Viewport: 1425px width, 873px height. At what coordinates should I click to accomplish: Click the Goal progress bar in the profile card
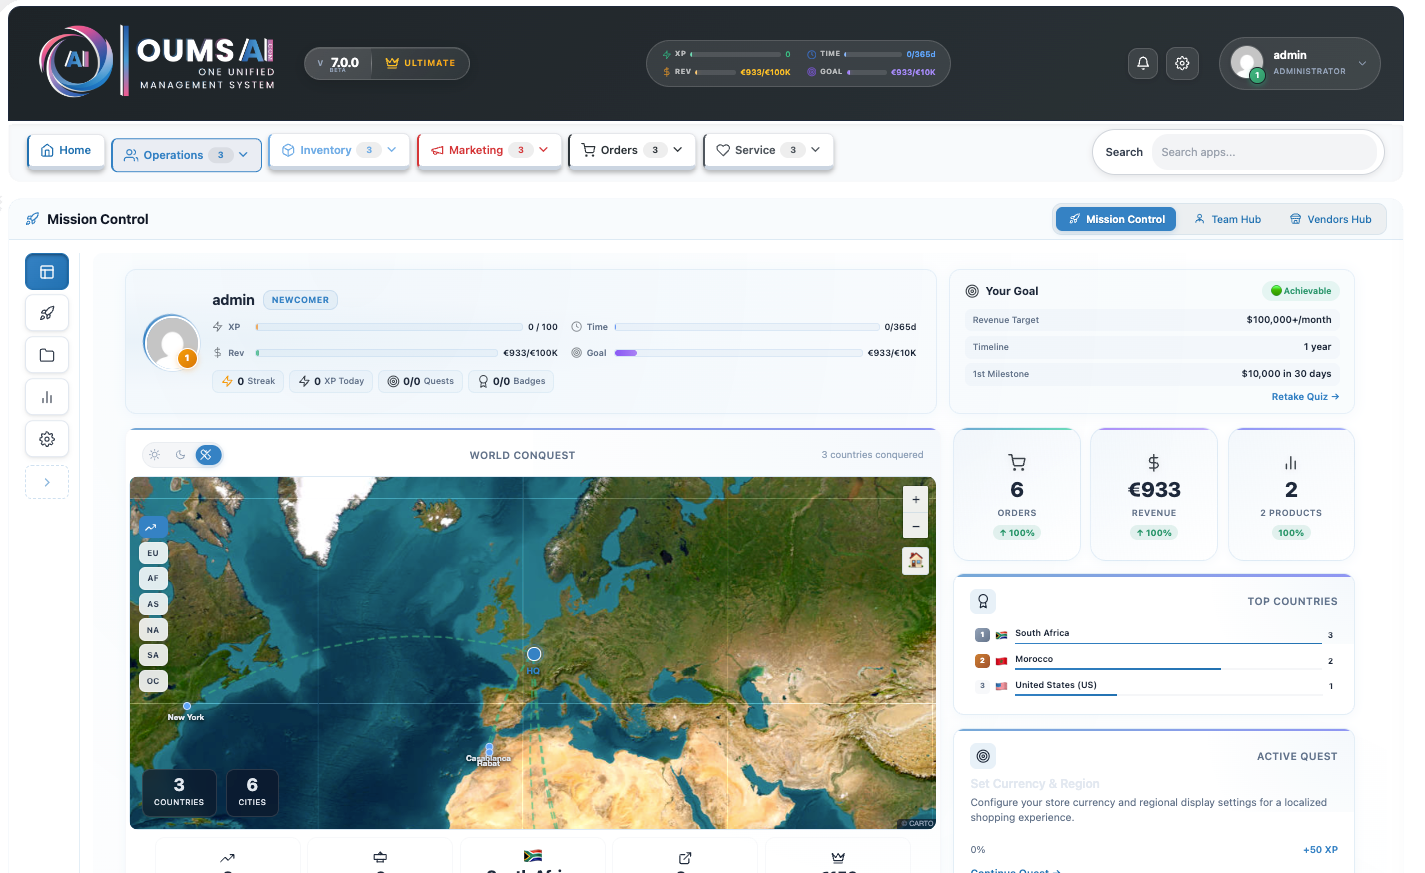738,353
